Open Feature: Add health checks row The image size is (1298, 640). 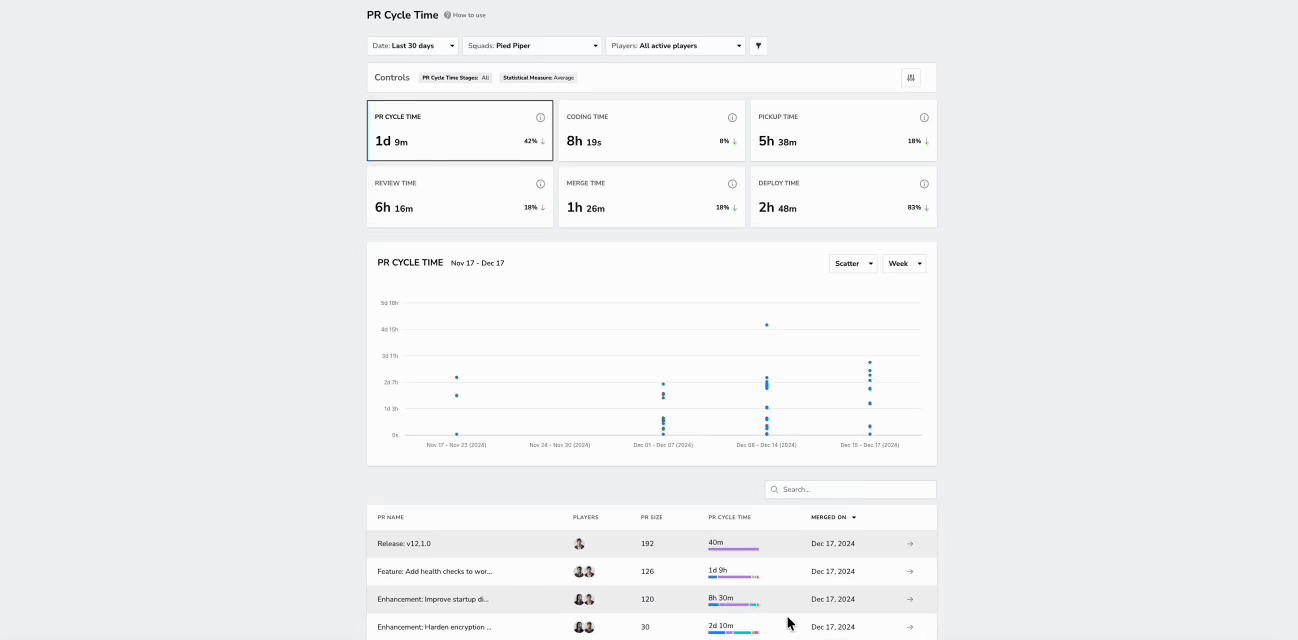coord(652,572)
